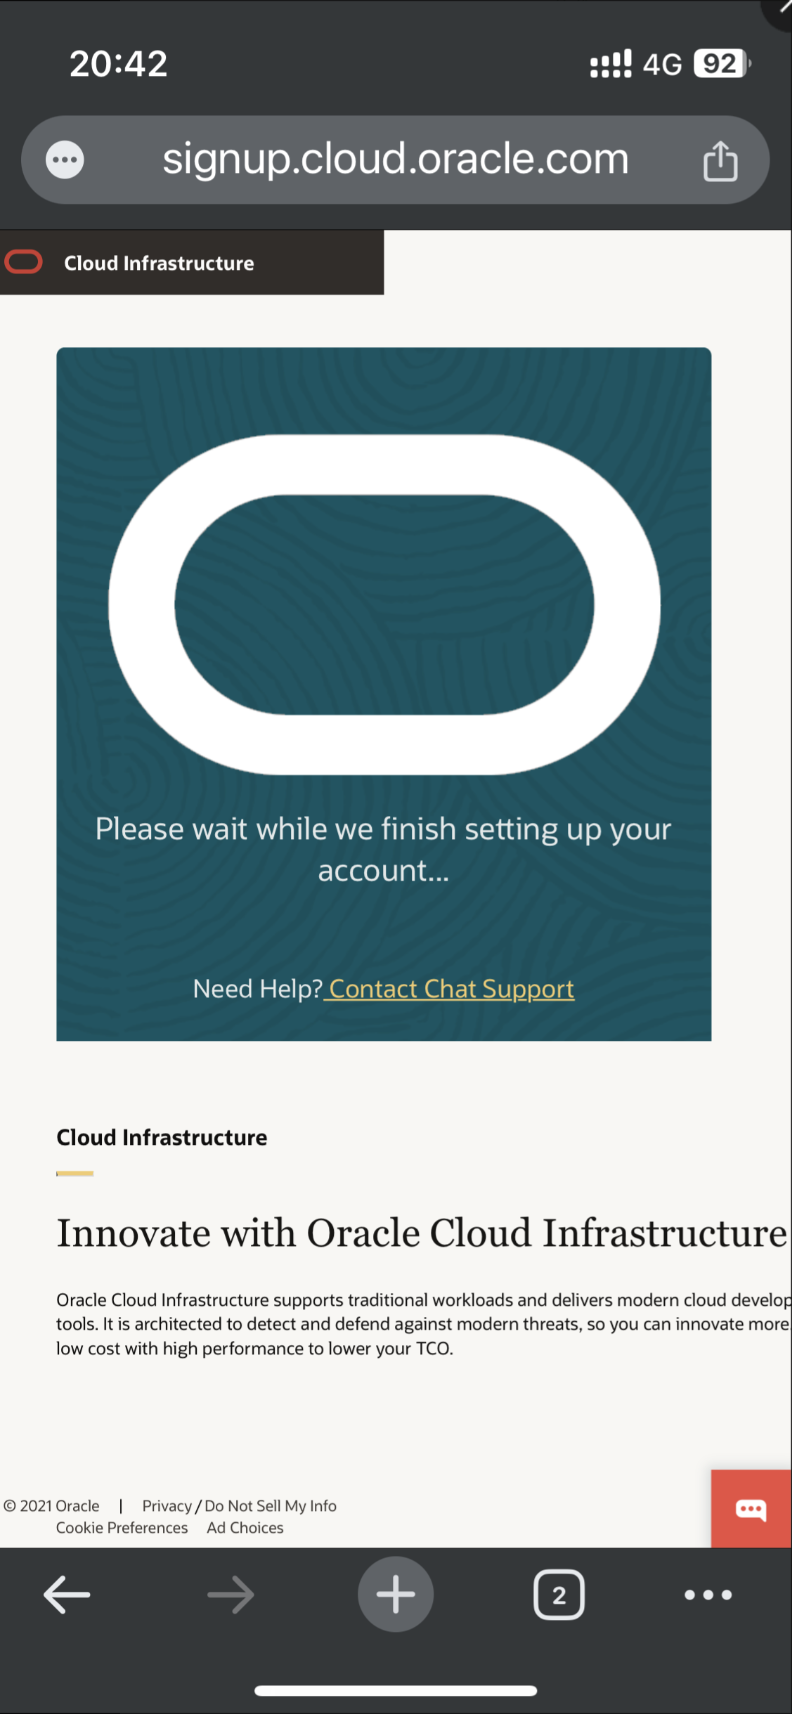Image resolution: width=792 pixels, height=1714 pixels.
Task: Open the Privacy link in footer
Action: [166, 1506]
